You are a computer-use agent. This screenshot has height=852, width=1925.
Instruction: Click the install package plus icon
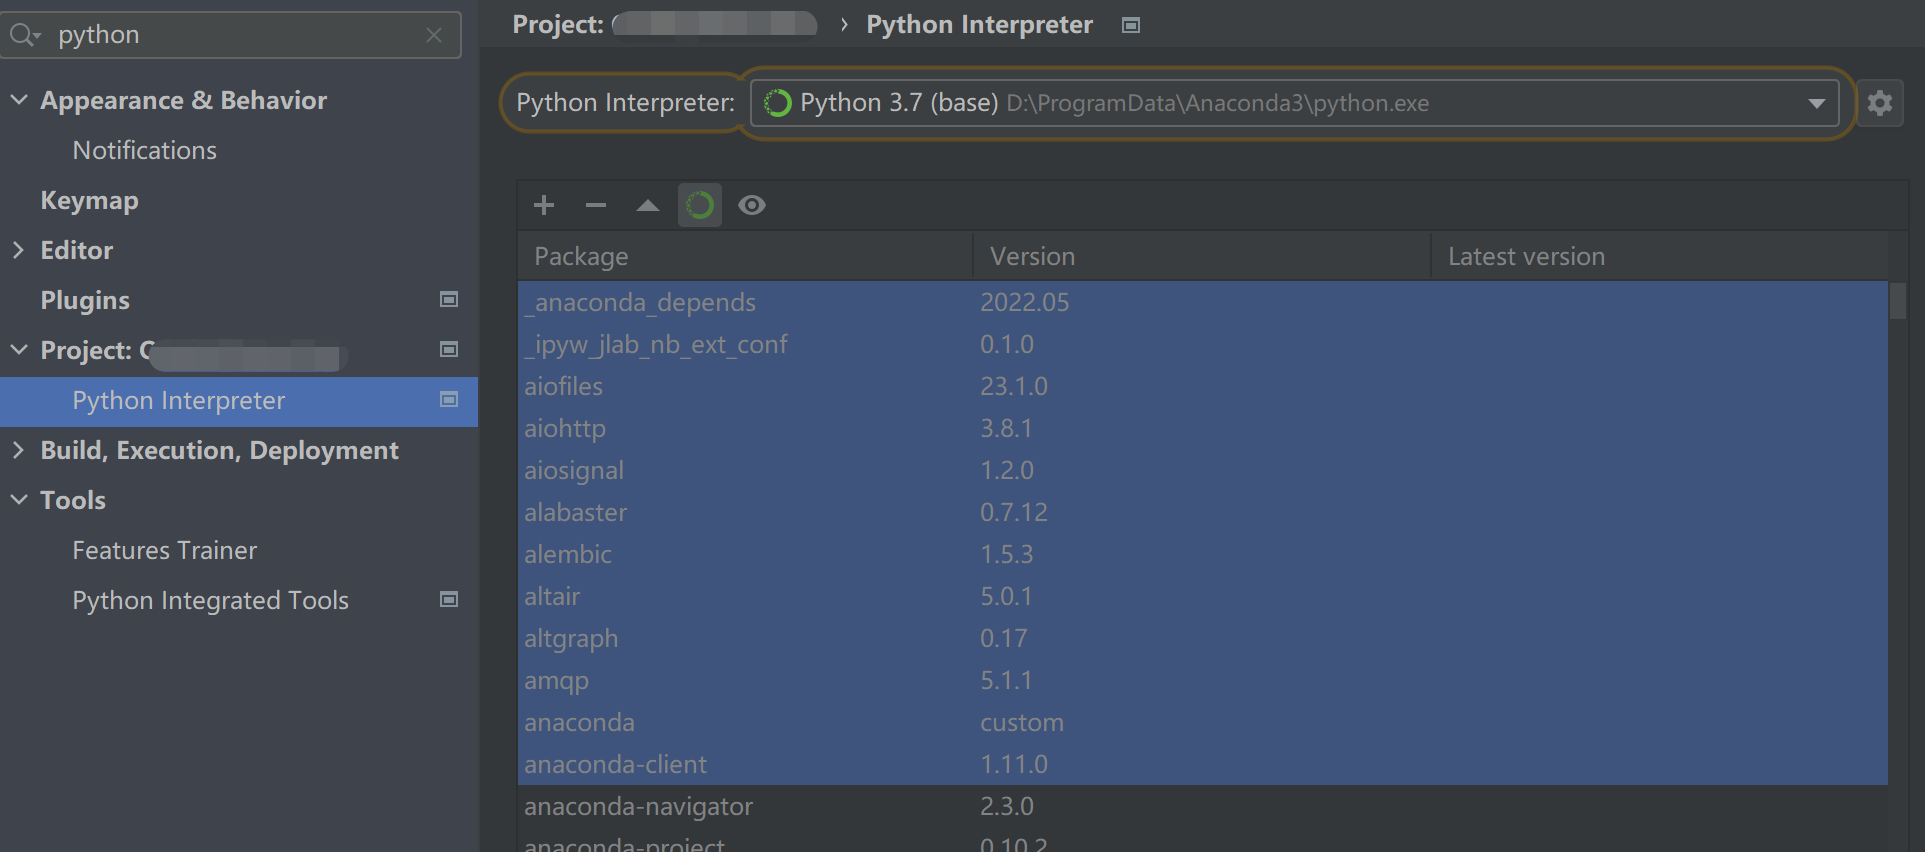544,205
